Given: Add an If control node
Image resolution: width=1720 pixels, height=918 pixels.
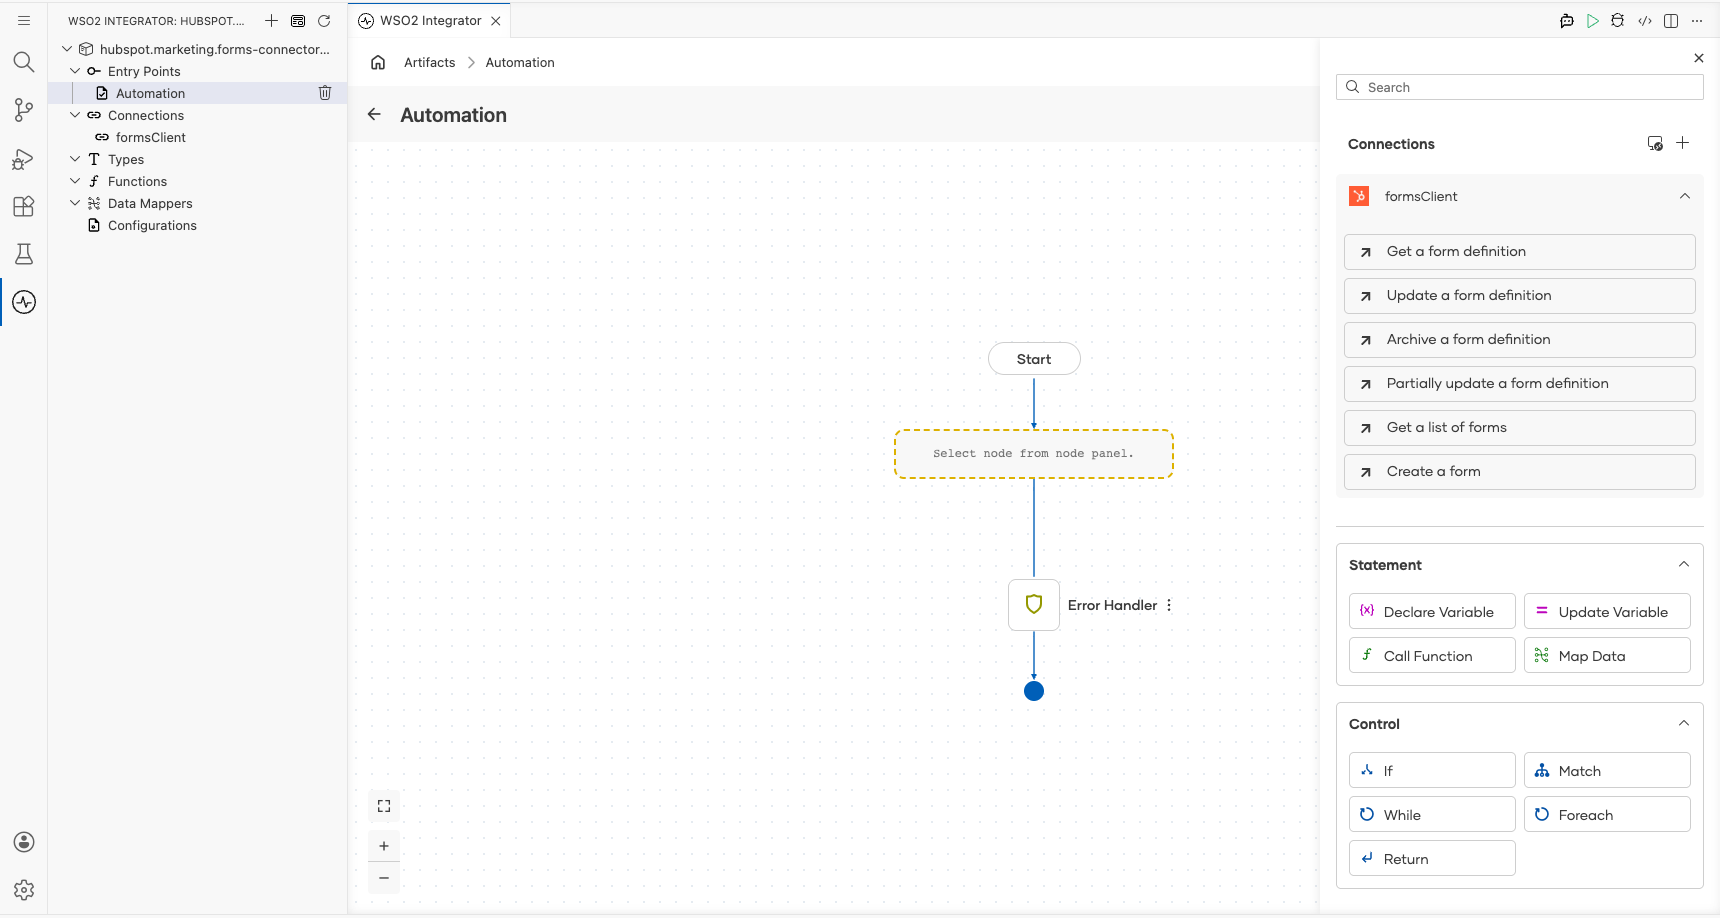Looking at the screenshot, I should point(1432,770).
